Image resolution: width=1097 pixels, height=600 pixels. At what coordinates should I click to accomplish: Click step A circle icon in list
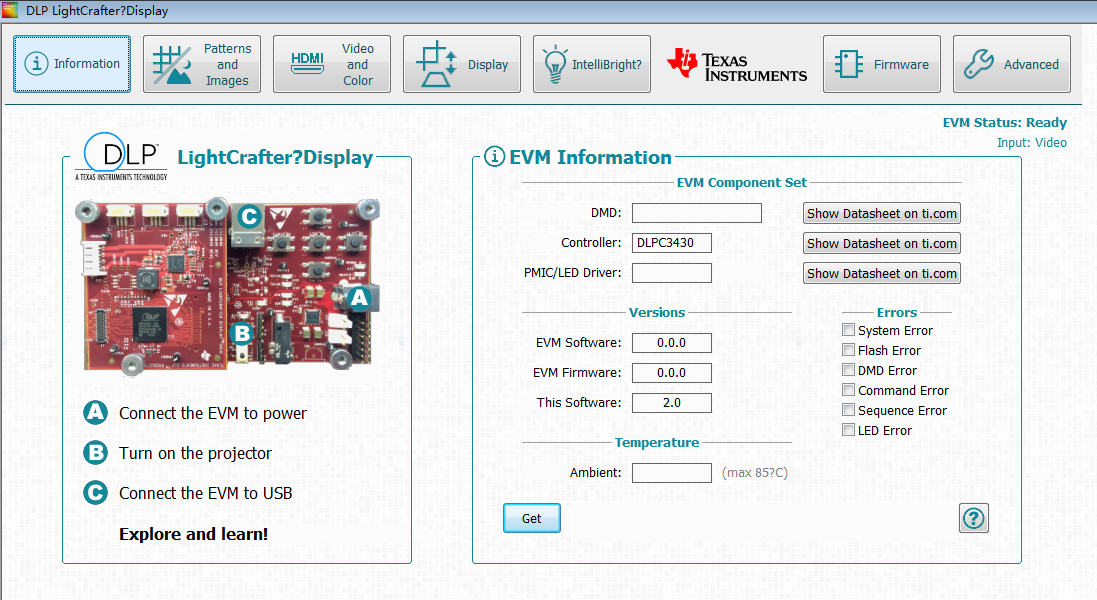[x=96, y=413]
